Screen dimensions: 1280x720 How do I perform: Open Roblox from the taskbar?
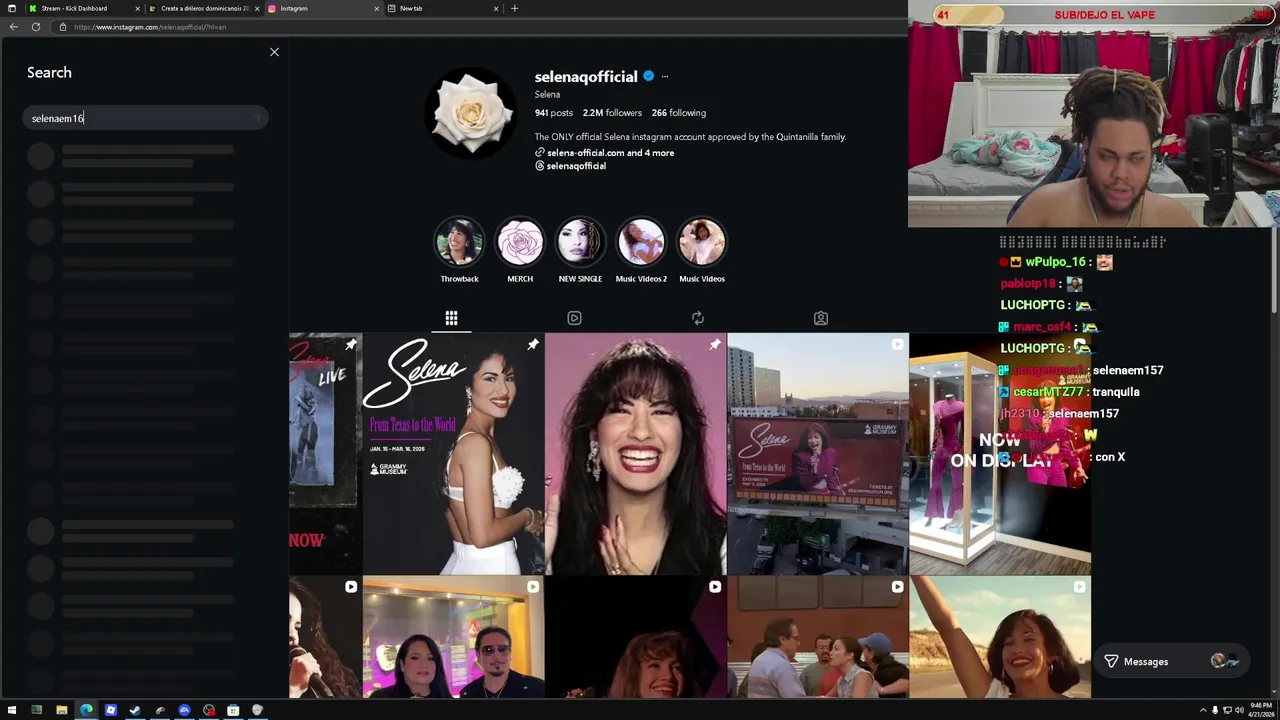point(110,710)
